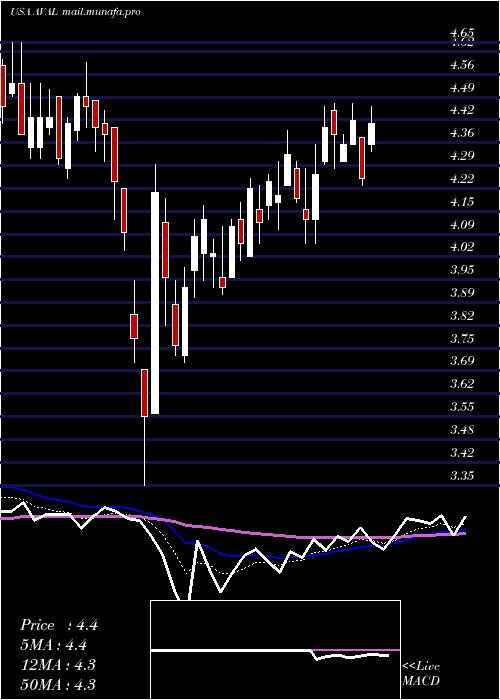Select the 3.75 price axis label
The width and height of the screenshot is (500, 700).
click(x=462, y=339)
